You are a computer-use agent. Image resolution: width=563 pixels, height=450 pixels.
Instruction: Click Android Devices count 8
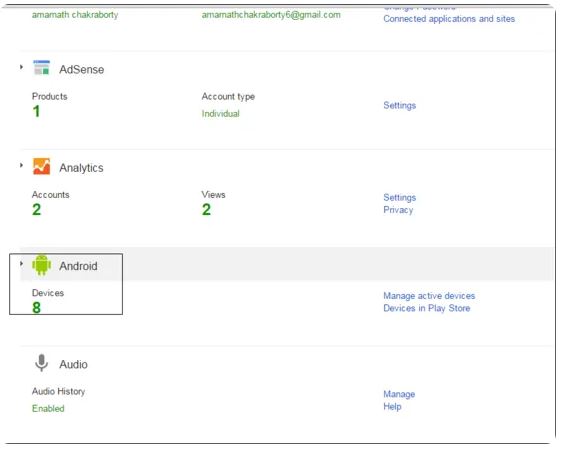pos(37,308)
